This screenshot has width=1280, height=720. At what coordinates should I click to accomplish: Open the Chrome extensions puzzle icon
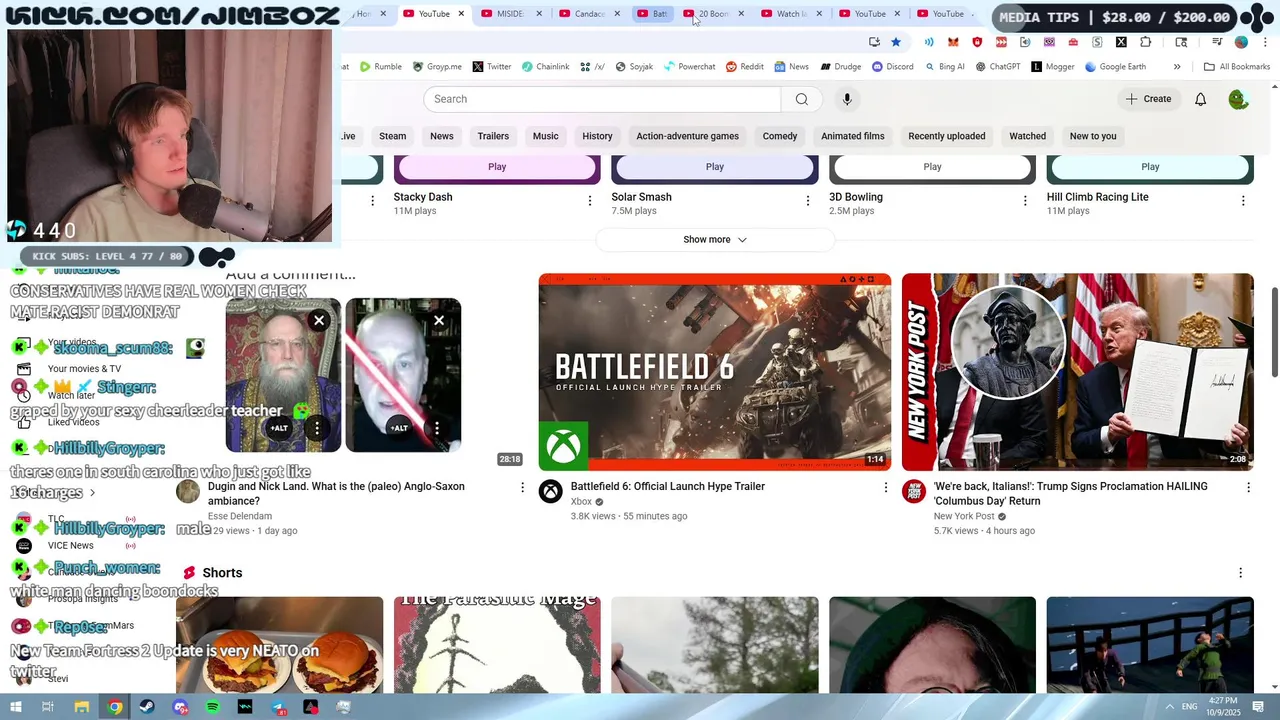click(1146, 42)
